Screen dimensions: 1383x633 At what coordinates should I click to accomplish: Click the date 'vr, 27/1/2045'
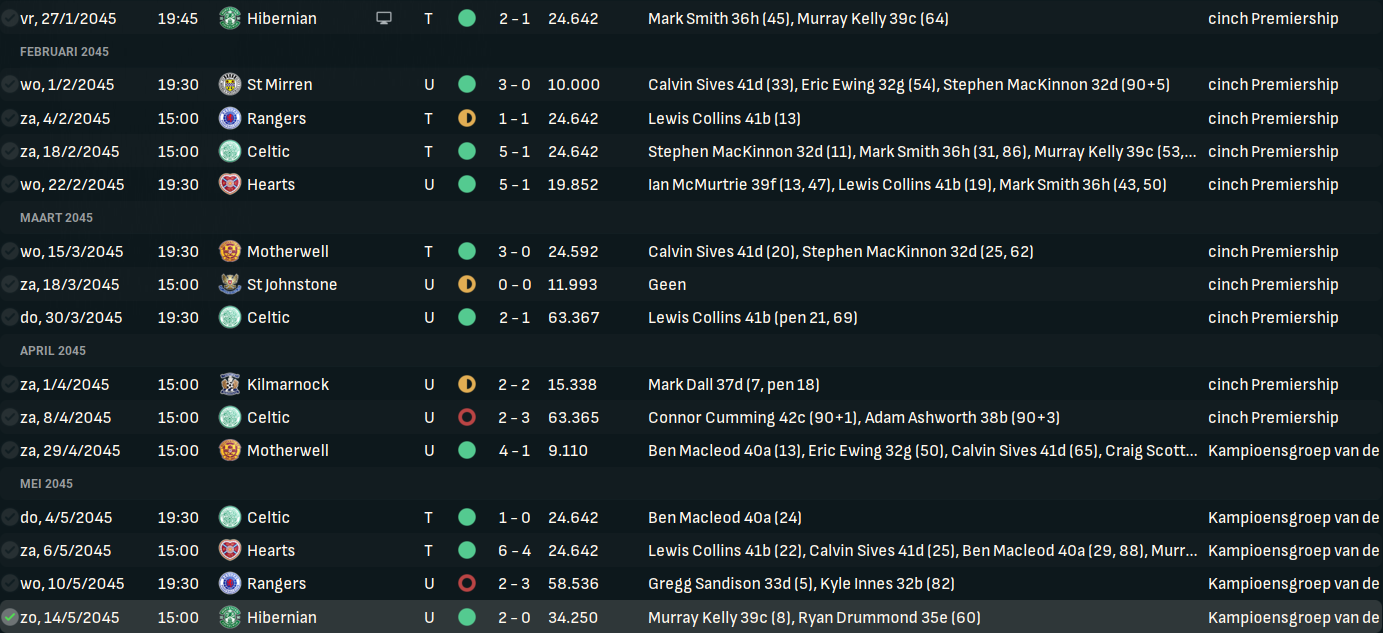(70, 18)
